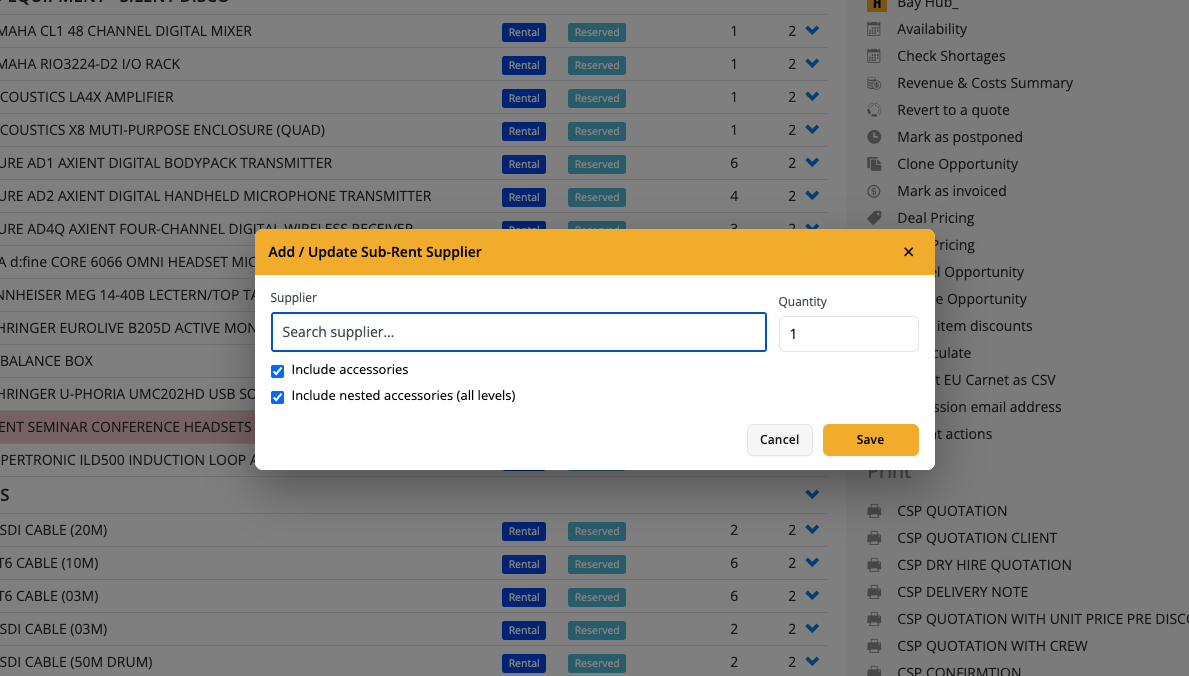Click Rental badge on LA4X Amplifier row

524,99
